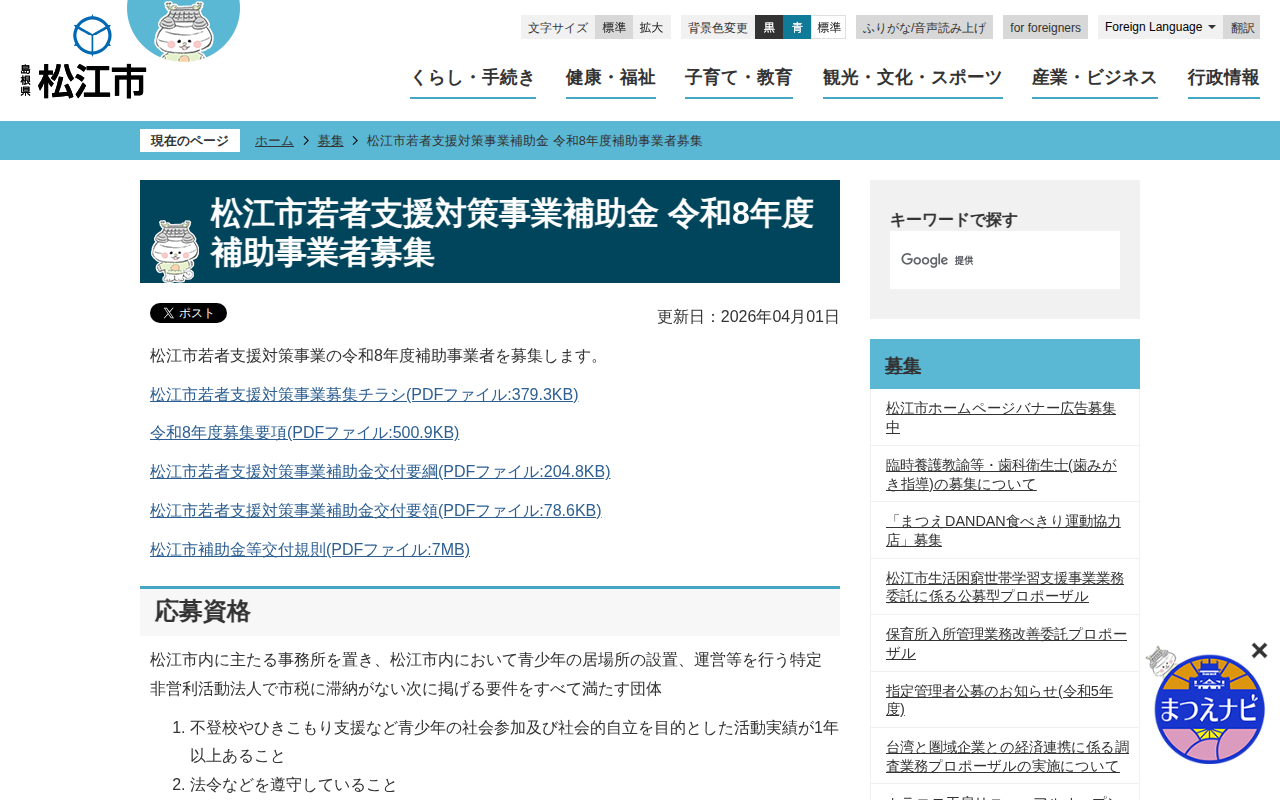Open 産業・ビジネス menu
Image resolution: width=1280 pixels, height=800 pixels.
[1095, 79]
